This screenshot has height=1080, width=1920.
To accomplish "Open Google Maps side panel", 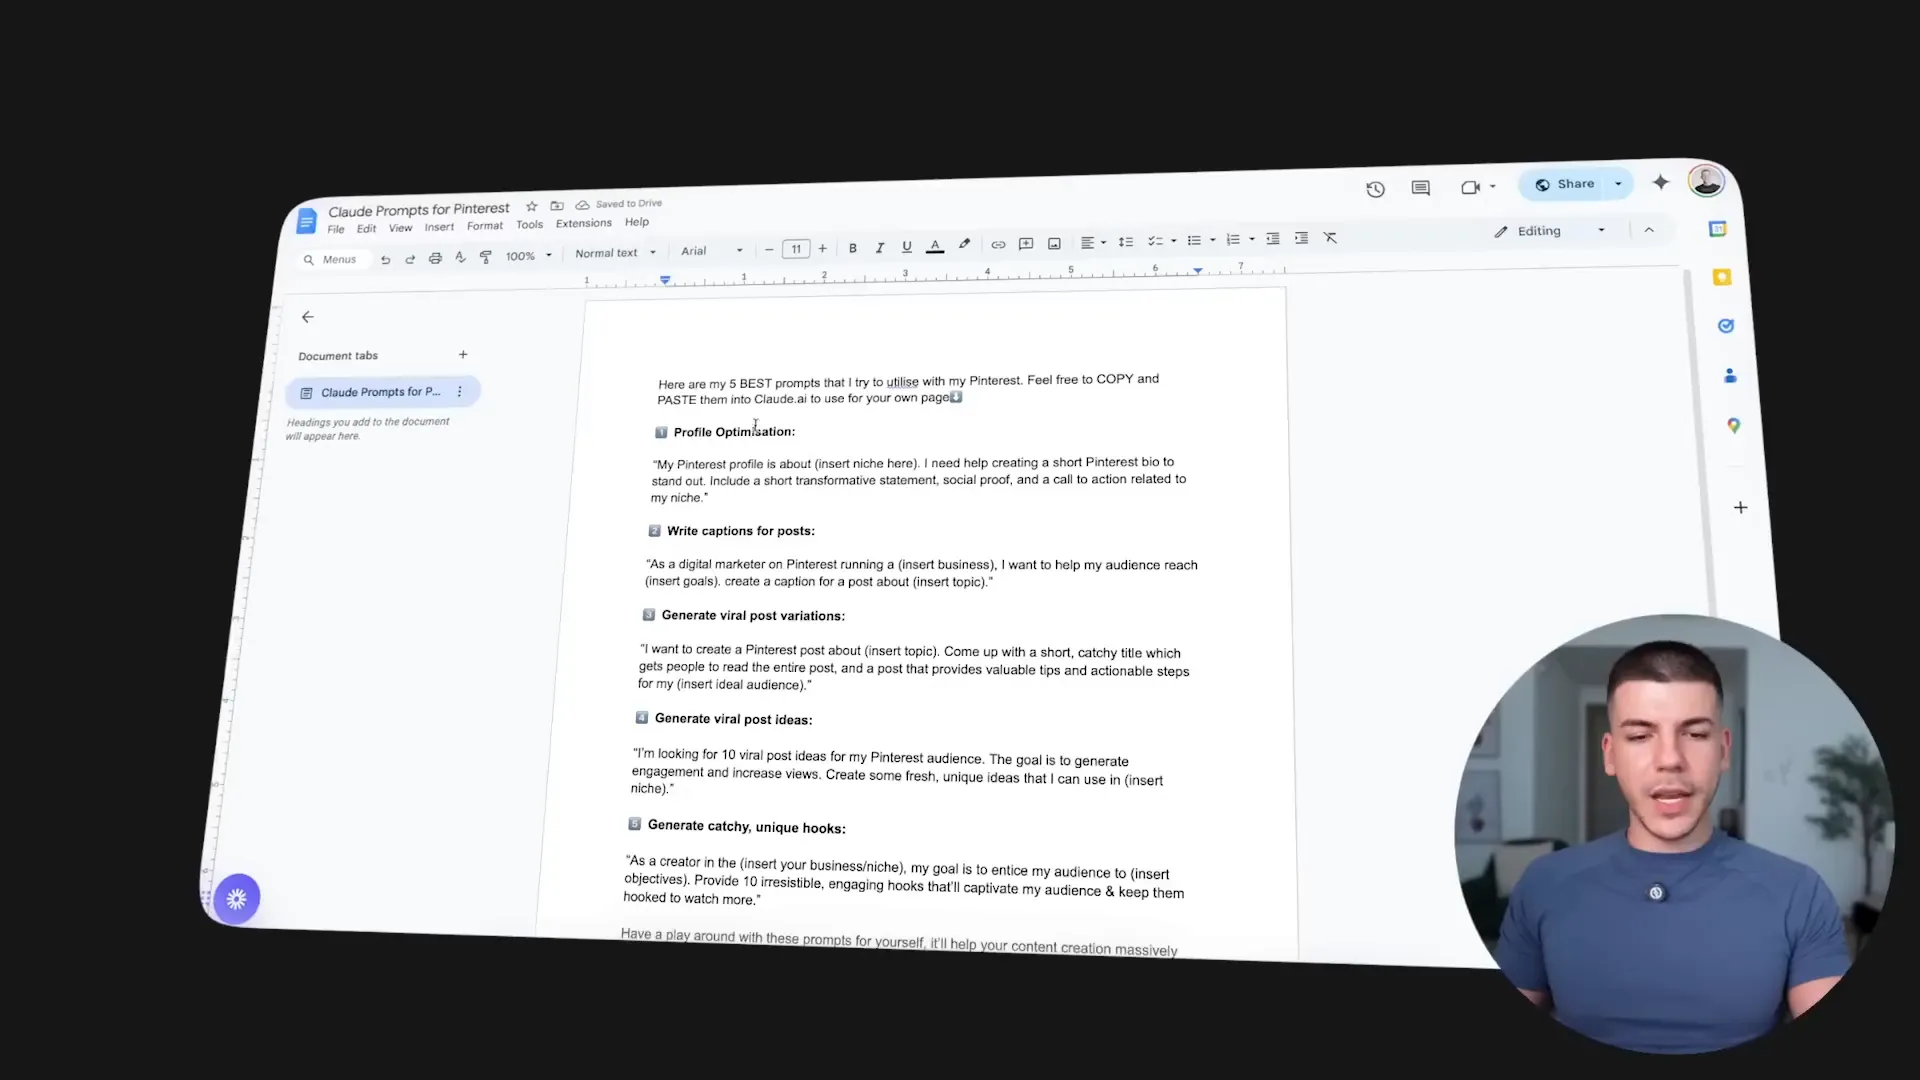I will [x=1734, y=426].
